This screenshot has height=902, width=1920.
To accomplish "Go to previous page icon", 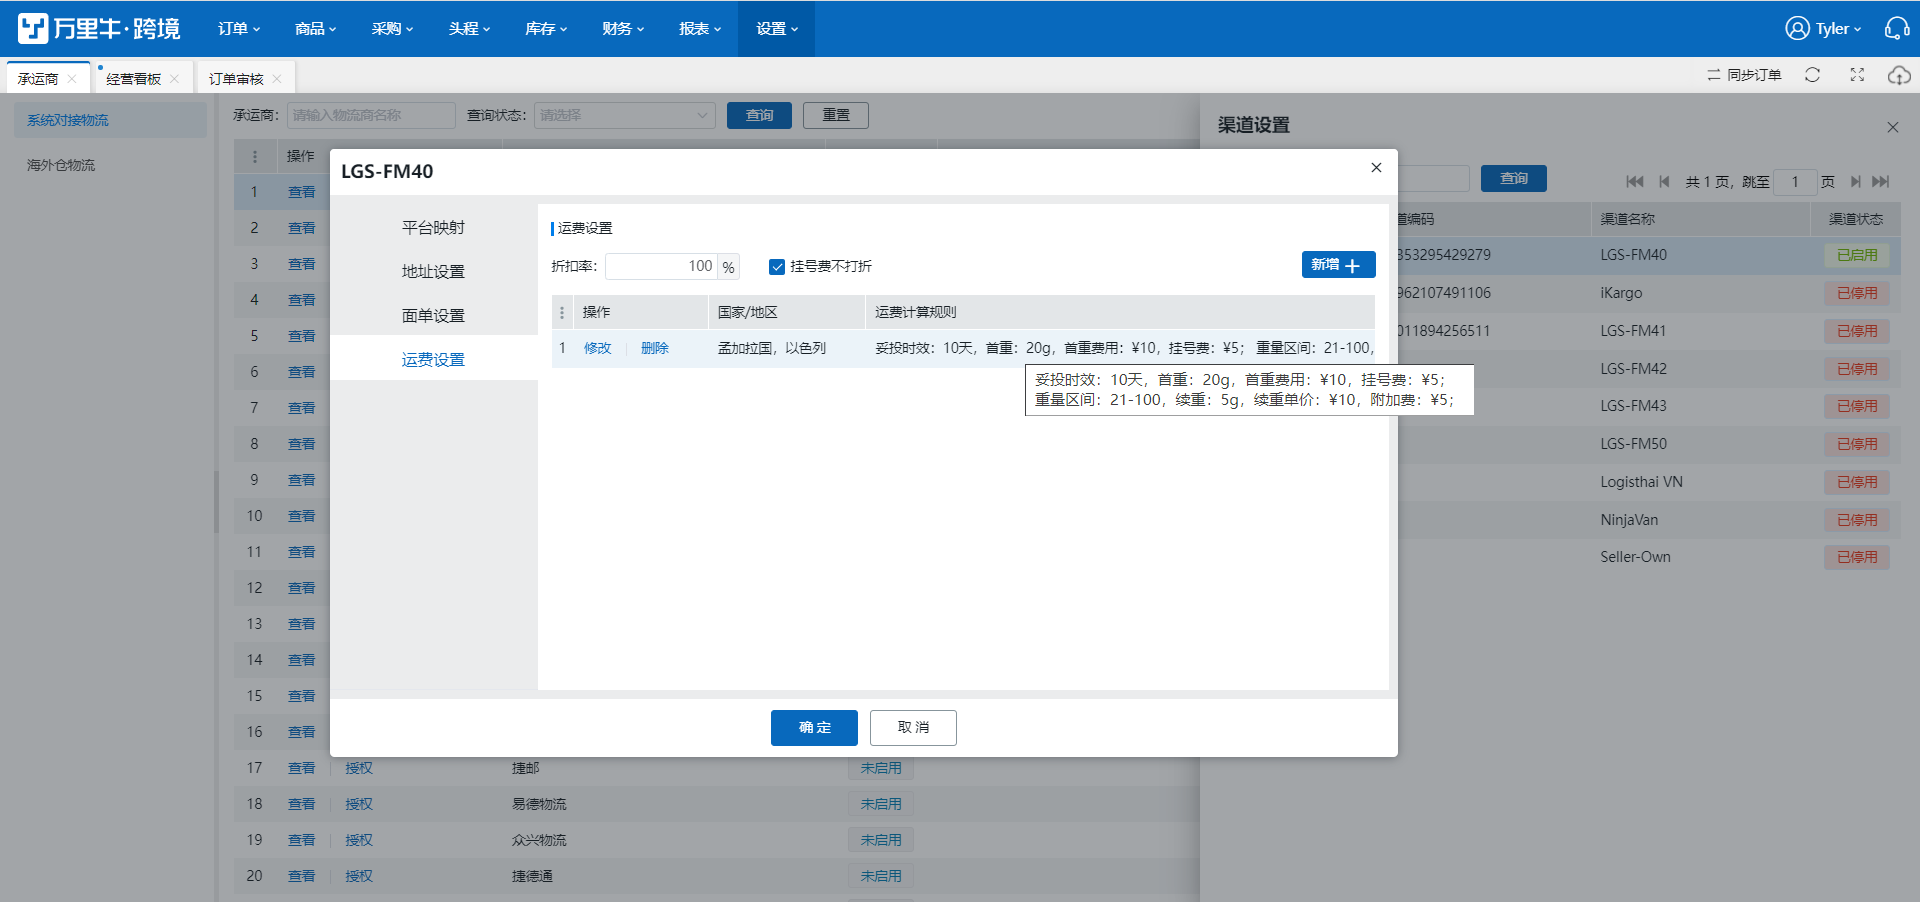I will [1664, 181].
